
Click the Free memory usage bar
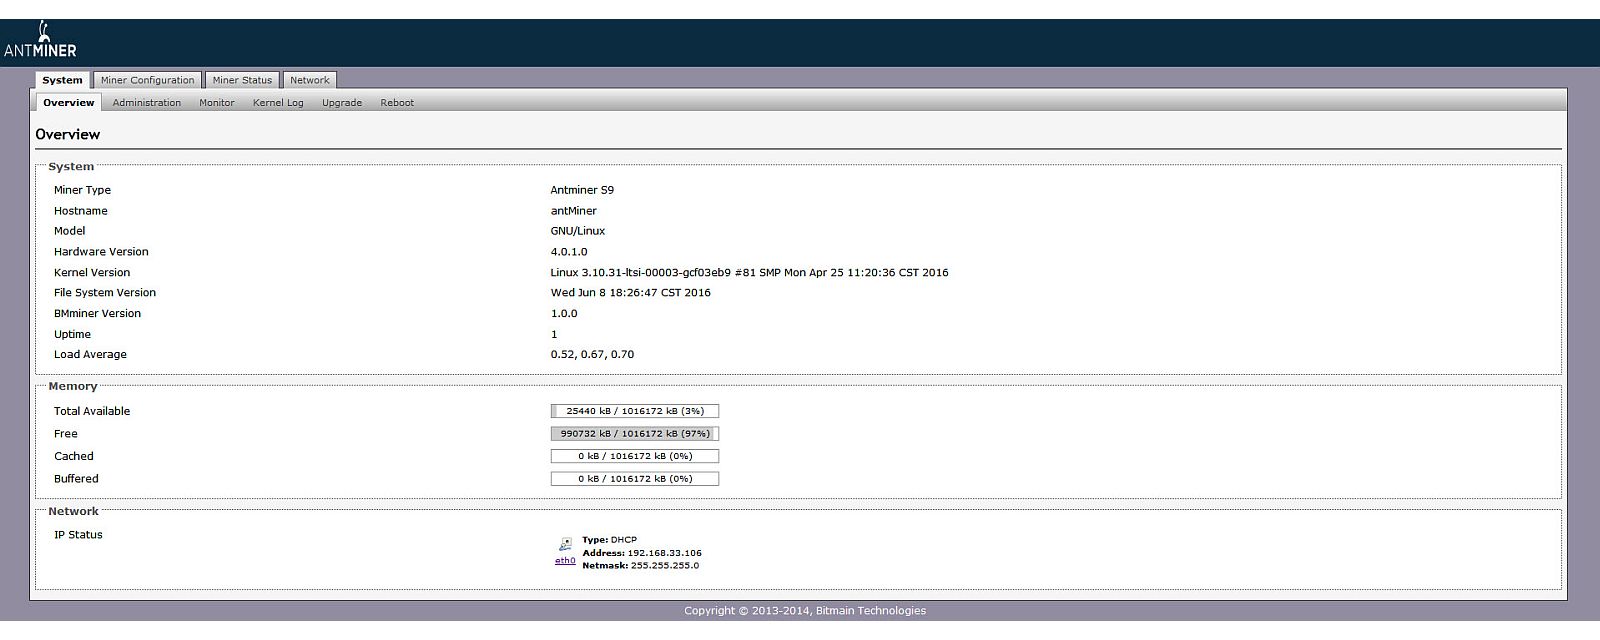pos(635,434)
